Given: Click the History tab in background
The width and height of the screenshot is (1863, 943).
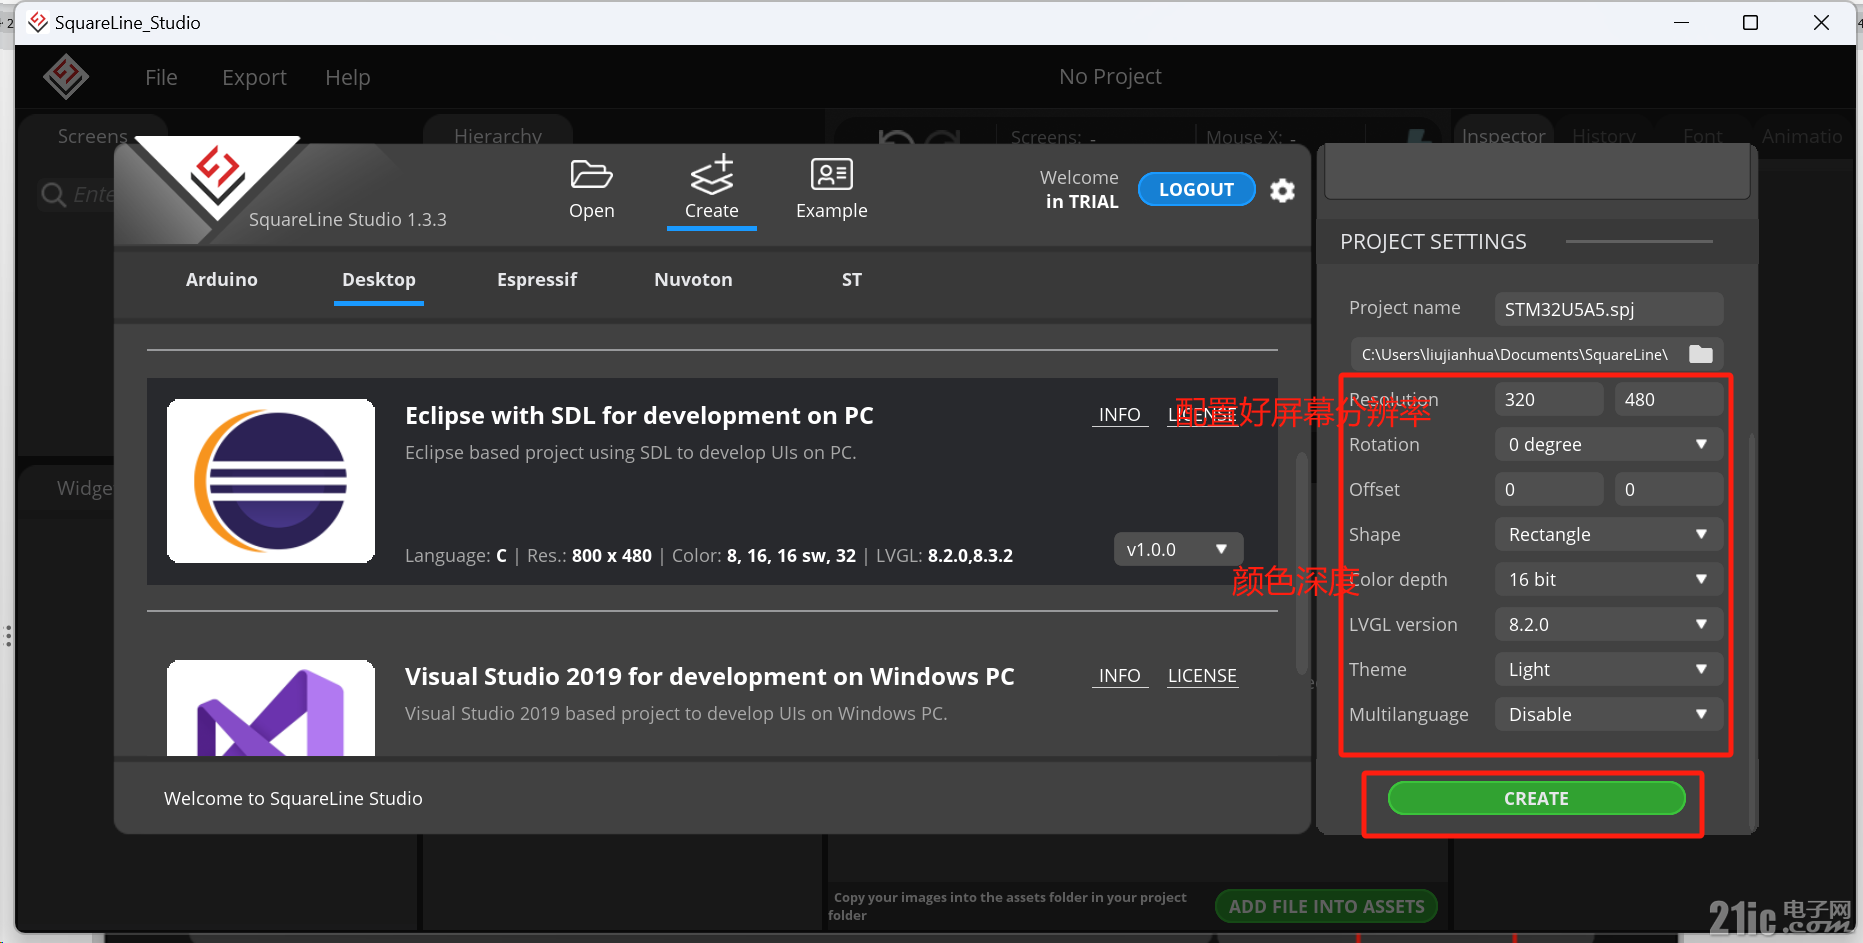Looking at the screenshot, I should (1604, 136).
